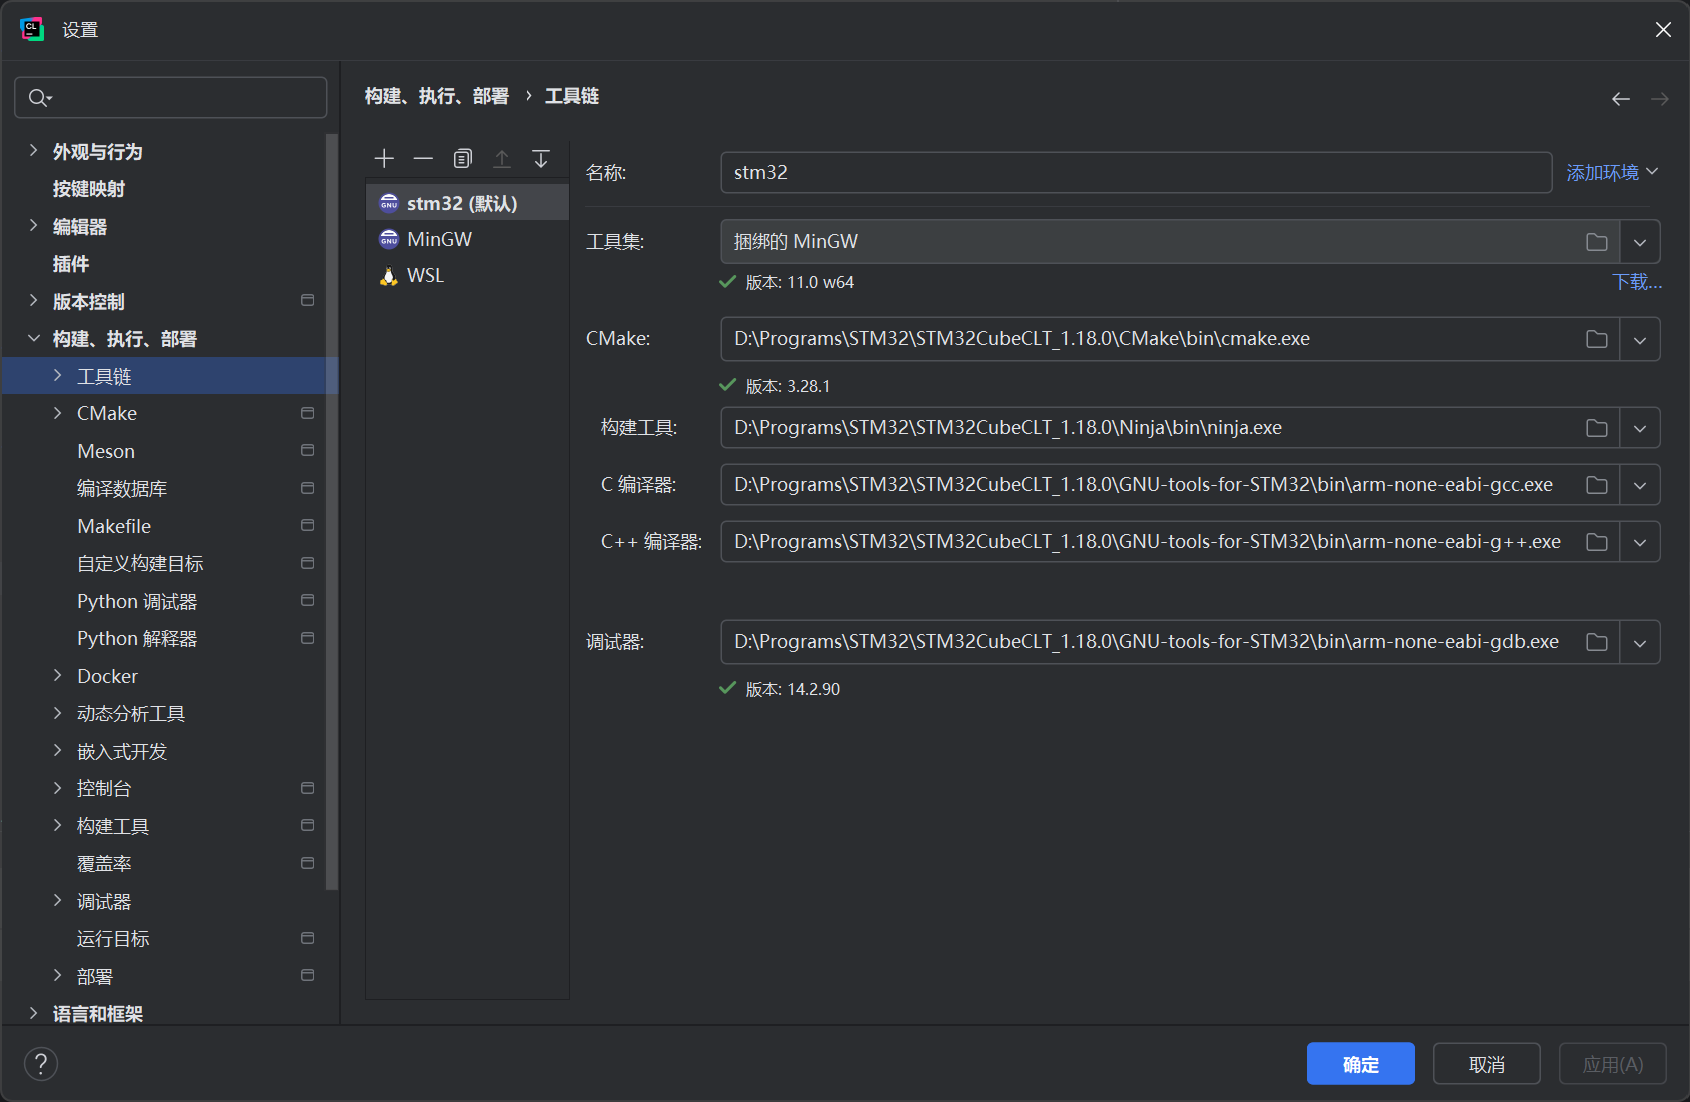
Task: Open debugger dropdown arrow
Action: tap(1640, 642)
